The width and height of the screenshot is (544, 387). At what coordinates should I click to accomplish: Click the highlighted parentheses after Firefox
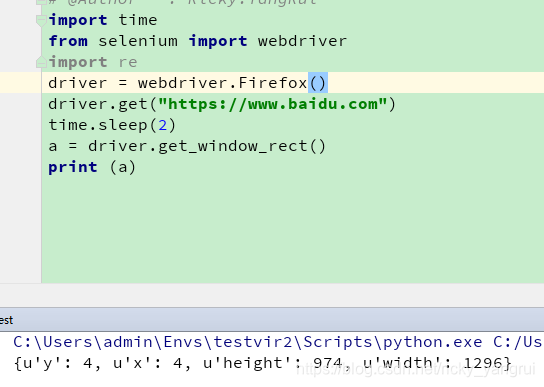click(317, 83)
